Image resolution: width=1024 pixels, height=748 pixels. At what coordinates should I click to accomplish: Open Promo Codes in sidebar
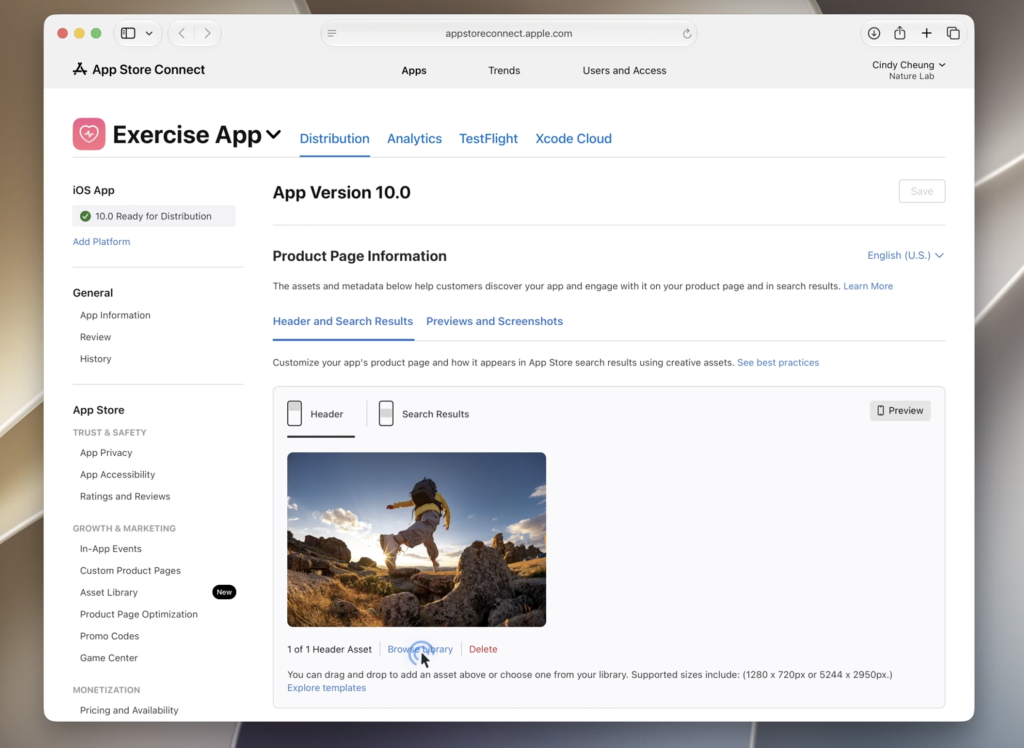pos(109,636)
